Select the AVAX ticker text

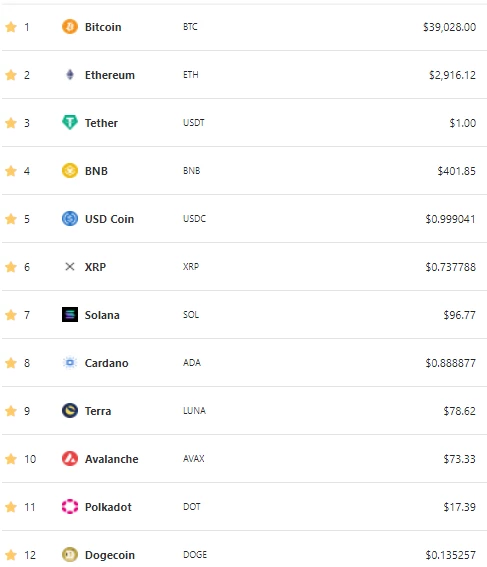193,459
